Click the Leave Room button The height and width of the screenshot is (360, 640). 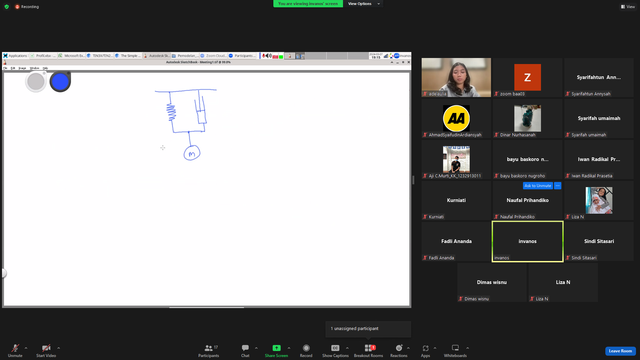(x=620, y=351)
